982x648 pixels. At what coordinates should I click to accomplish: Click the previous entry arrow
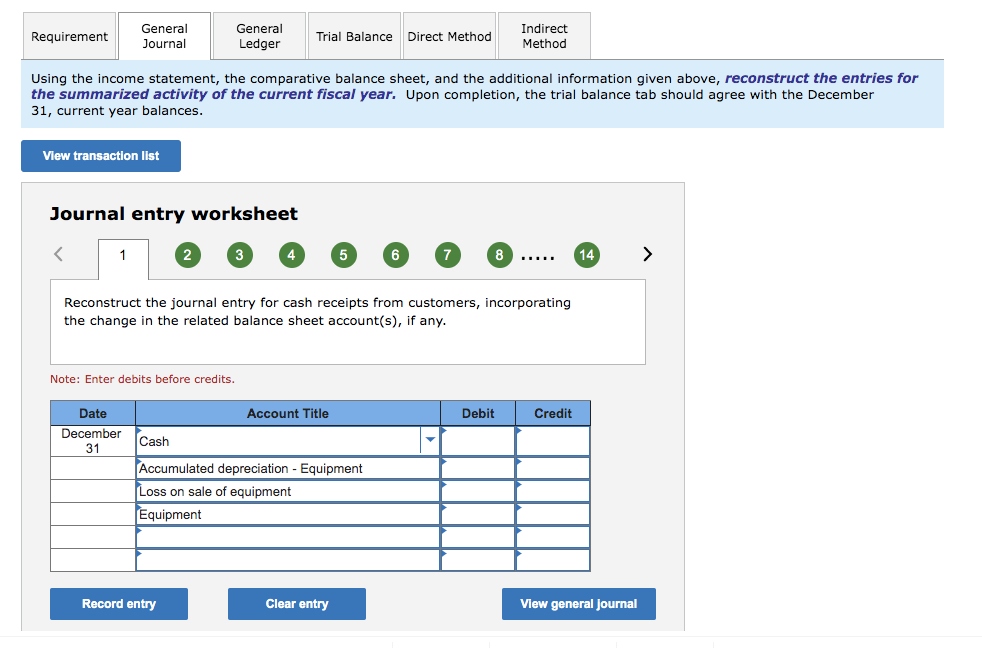point(58,254)
